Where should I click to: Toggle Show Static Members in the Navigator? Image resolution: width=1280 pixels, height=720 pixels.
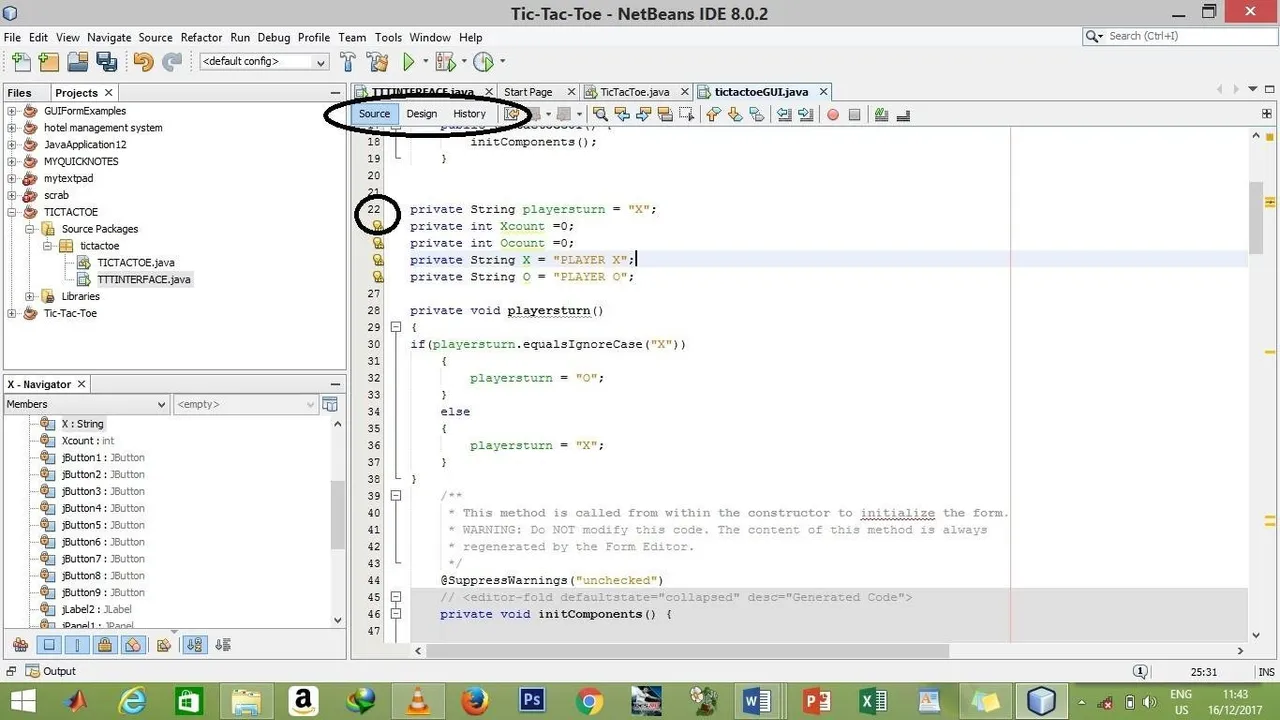[77, 645]
